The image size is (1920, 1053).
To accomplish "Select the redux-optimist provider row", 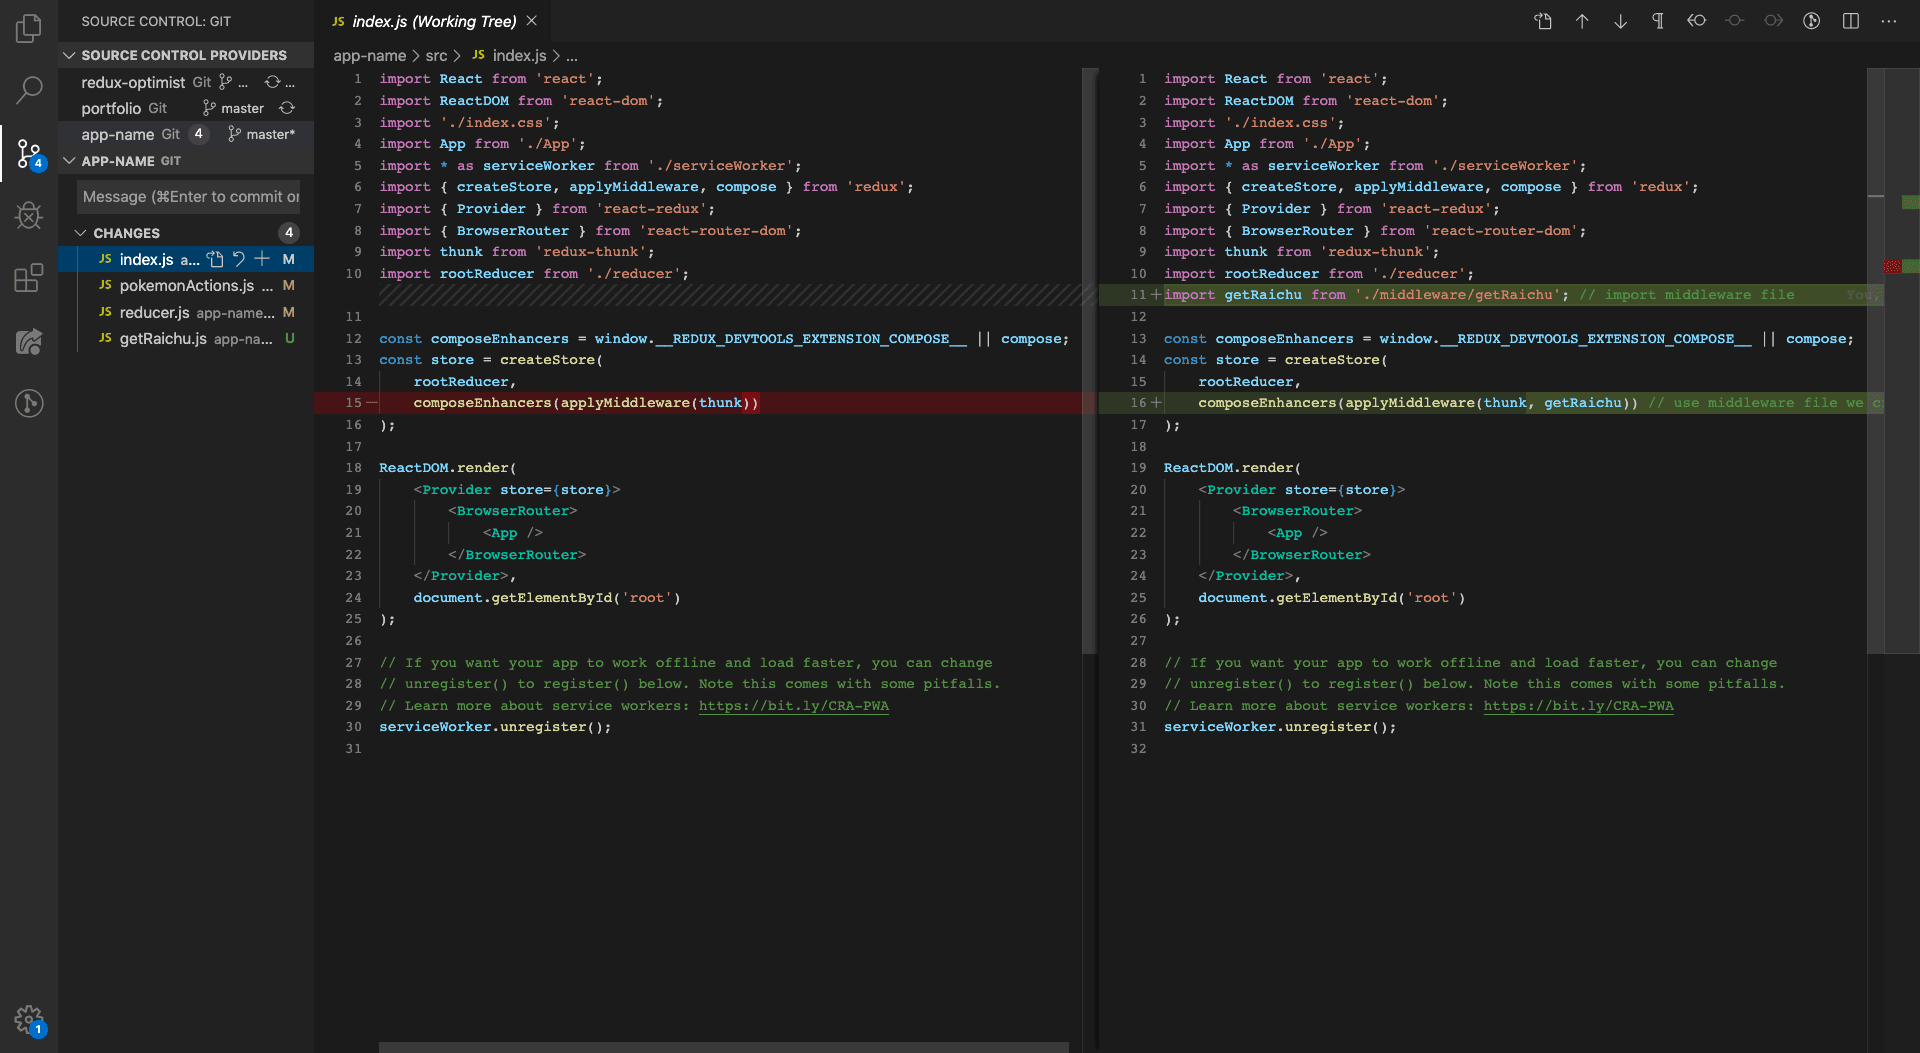I will click(x=186, y=82).
